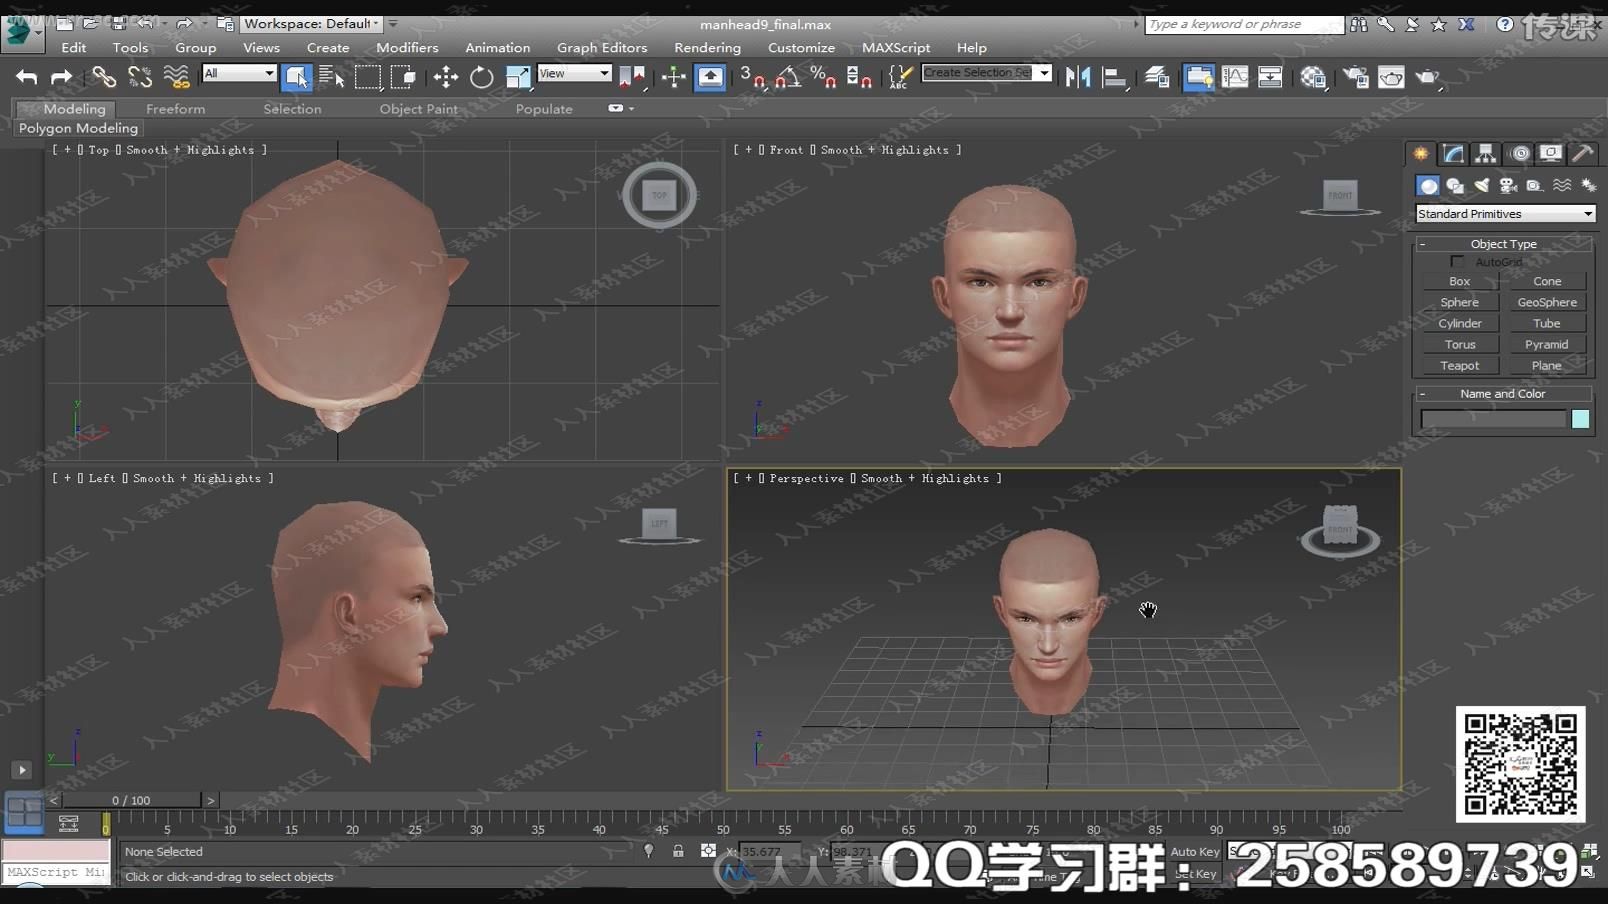Open the object color swatch
This screenshot has height=904, width=1608.
coord(1580,419)
